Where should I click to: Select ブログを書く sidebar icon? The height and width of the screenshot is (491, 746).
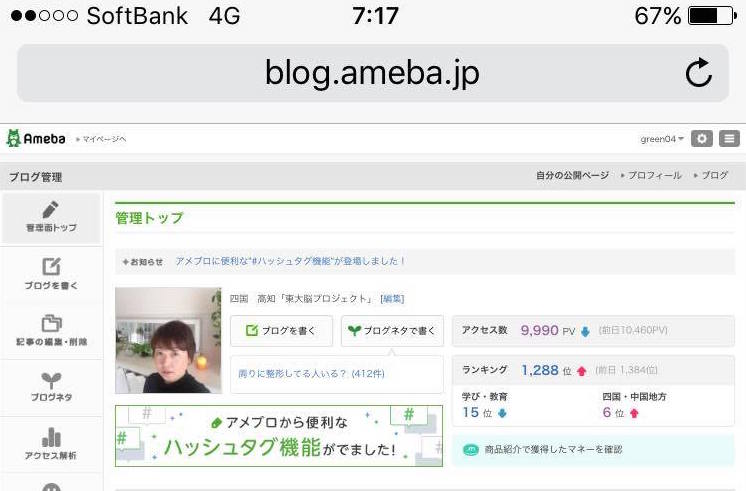pyautogui.click(x=51, y=274)
